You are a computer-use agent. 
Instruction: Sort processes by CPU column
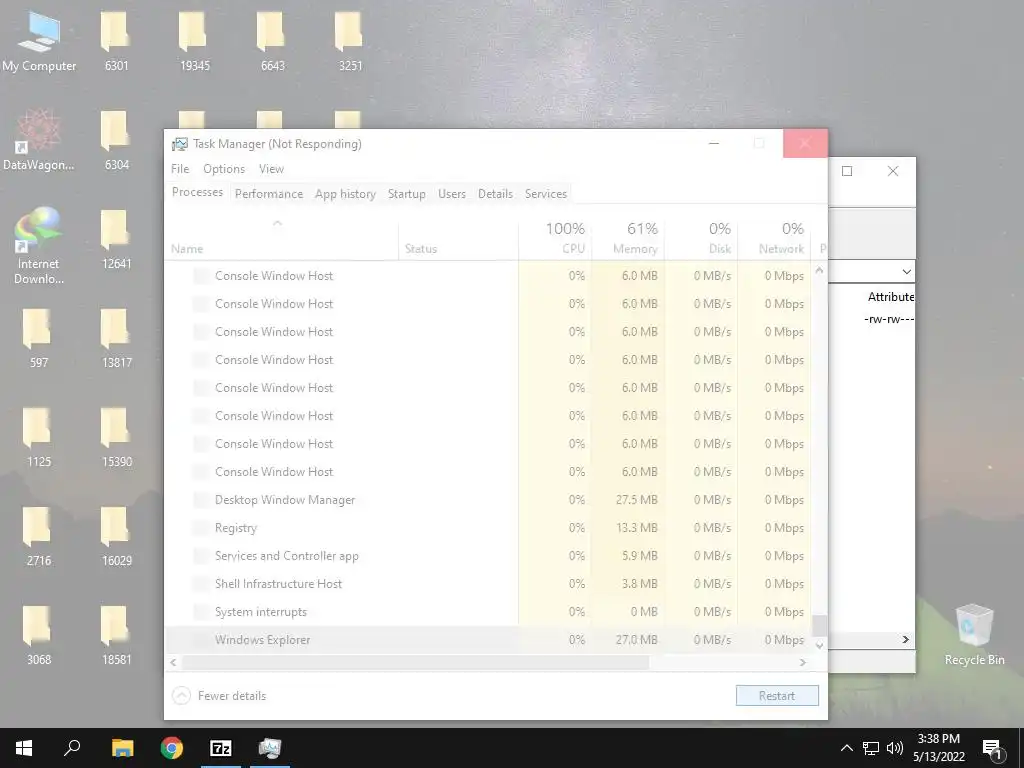click(x=555, y=240)
